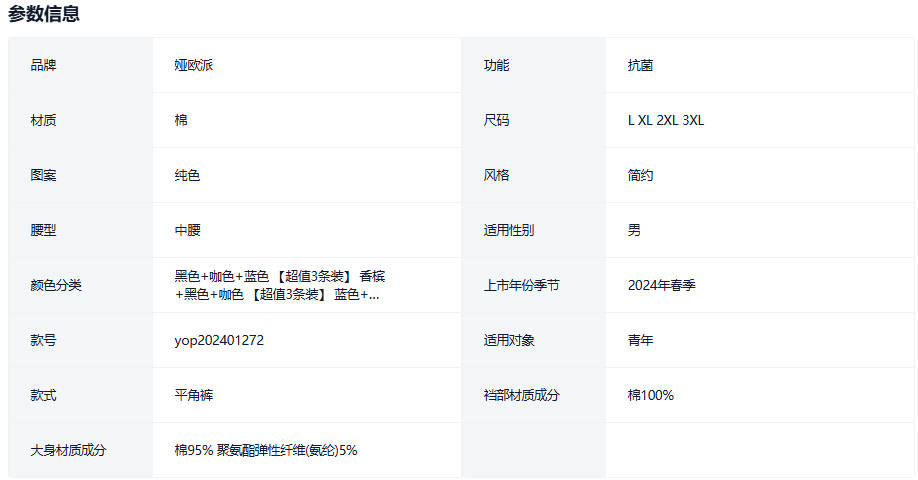Viewport: 918px width, 480px height.
Task: Click the 中腰 waist type value
Action: pyautogui.click(x=187, y=230)
